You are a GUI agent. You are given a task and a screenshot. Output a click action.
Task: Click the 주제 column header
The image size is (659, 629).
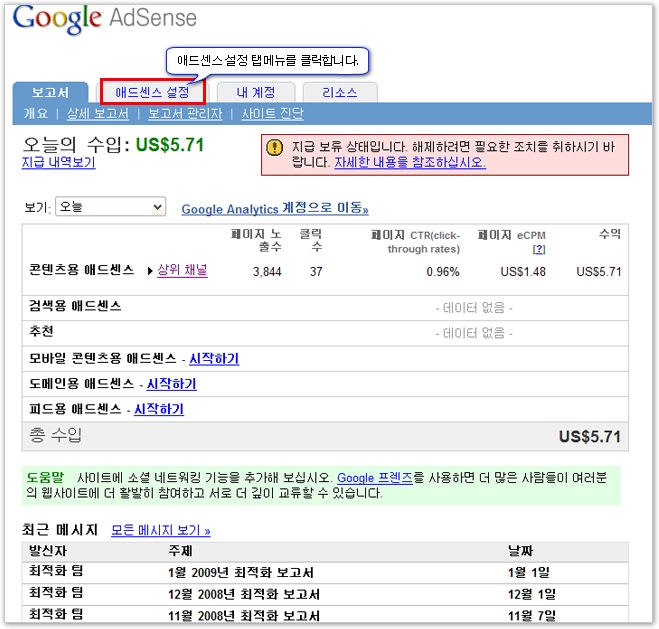180,551
